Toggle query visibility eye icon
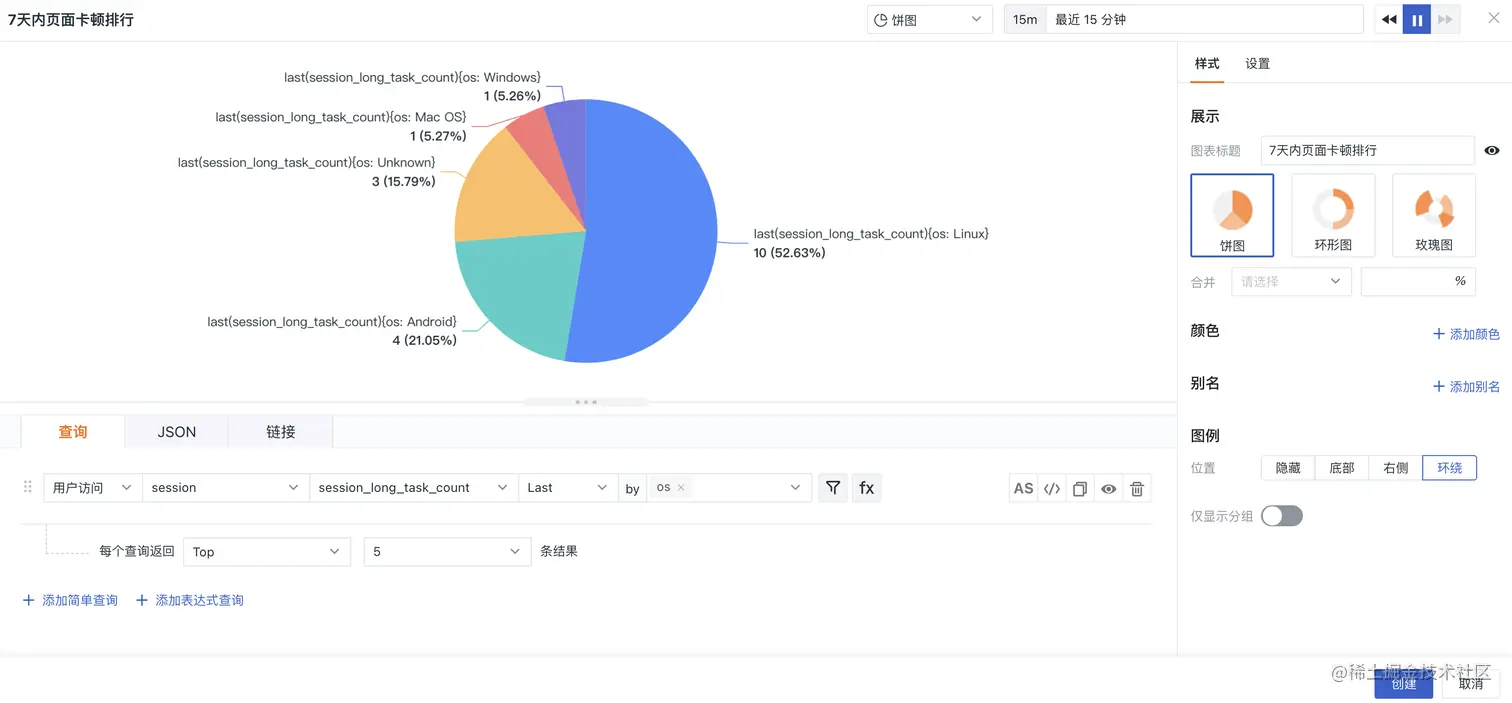This screenshot has height=703, width=1512. click(x=1108, y=489)
